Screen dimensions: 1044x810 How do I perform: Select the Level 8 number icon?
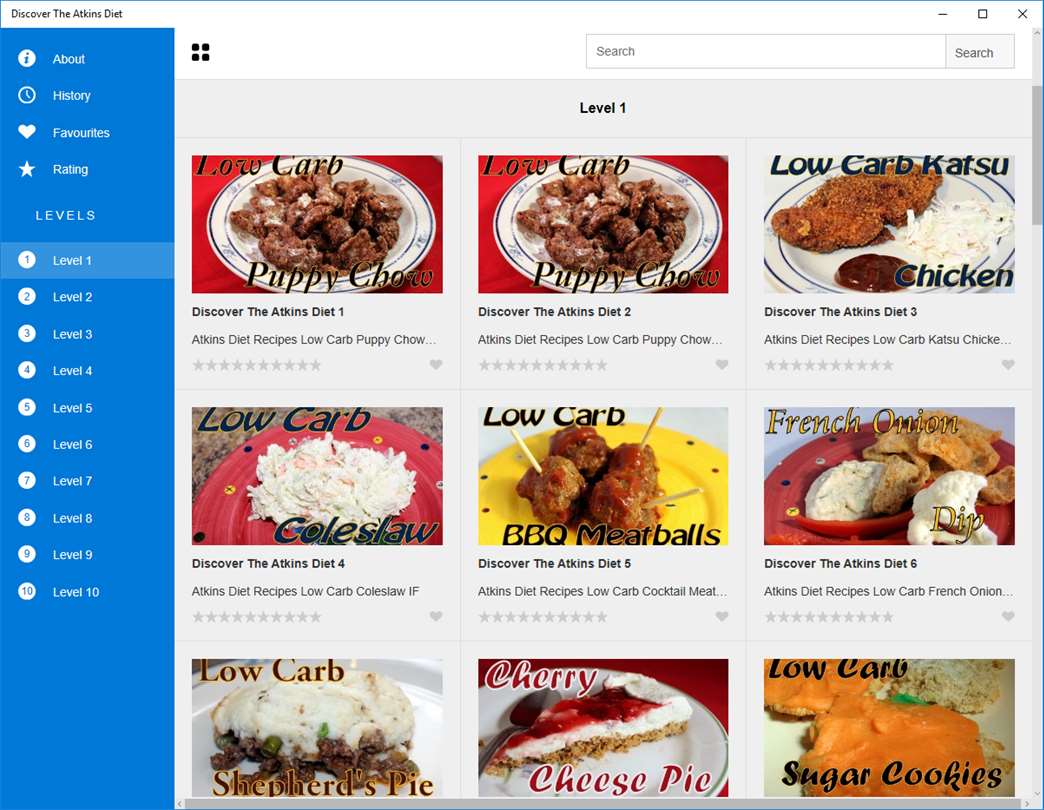click(x=27, y=518)
